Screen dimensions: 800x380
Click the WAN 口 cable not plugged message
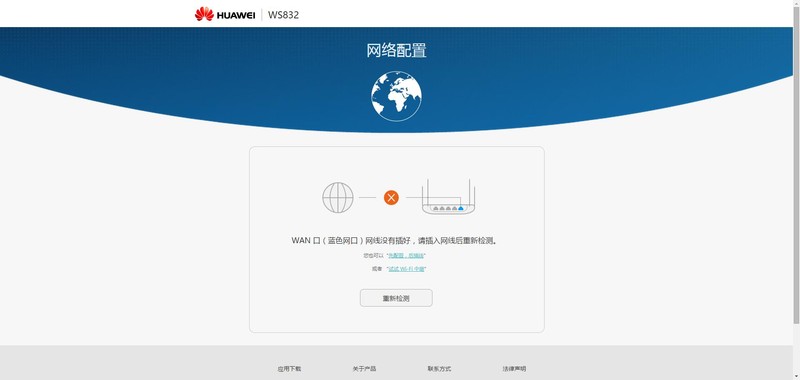pos(394,240)
